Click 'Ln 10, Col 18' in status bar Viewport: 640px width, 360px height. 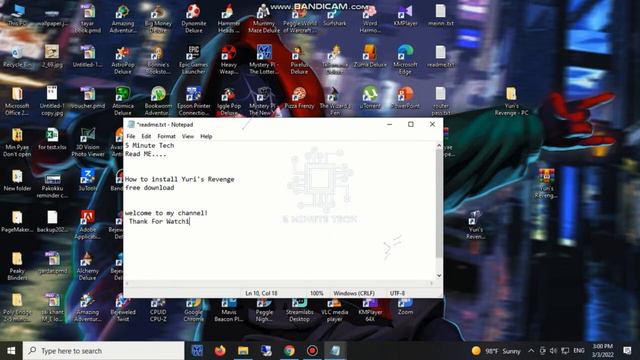tap(261, 293)
